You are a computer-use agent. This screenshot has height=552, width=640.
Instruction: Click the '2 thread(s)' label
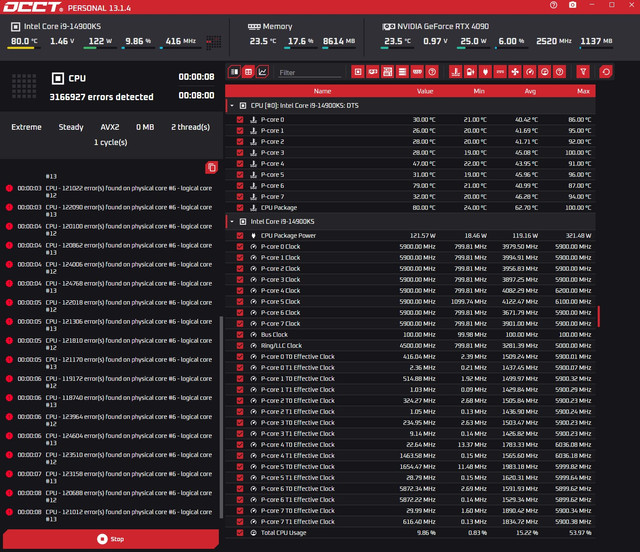[191, 127]
